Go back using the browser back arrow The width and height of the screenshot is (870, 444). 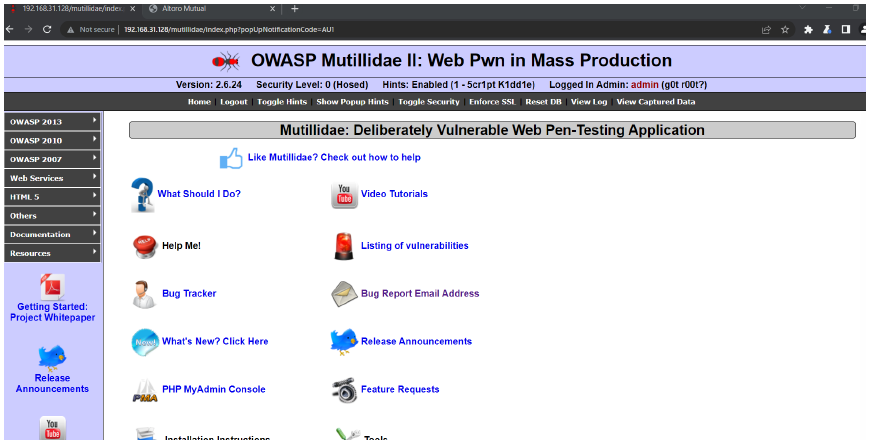pos(9,29)
